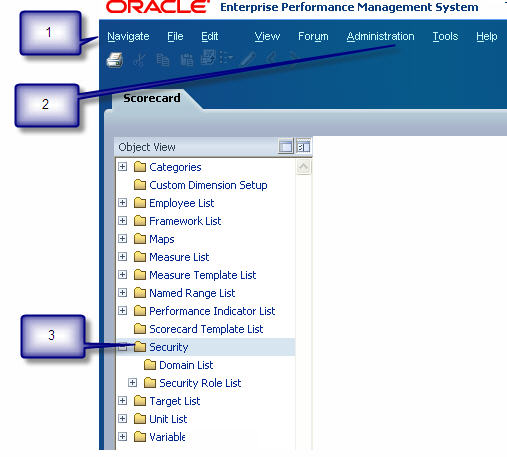507x457 pixels.
Task: Open the Administration menu
Action: coord(381,36)
